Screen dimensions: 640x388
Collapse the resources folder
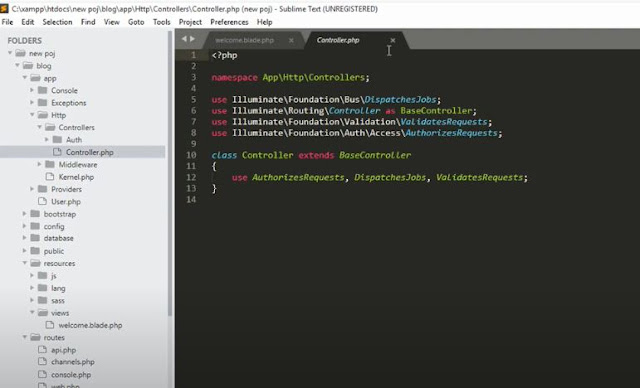(x=24, y=263)
